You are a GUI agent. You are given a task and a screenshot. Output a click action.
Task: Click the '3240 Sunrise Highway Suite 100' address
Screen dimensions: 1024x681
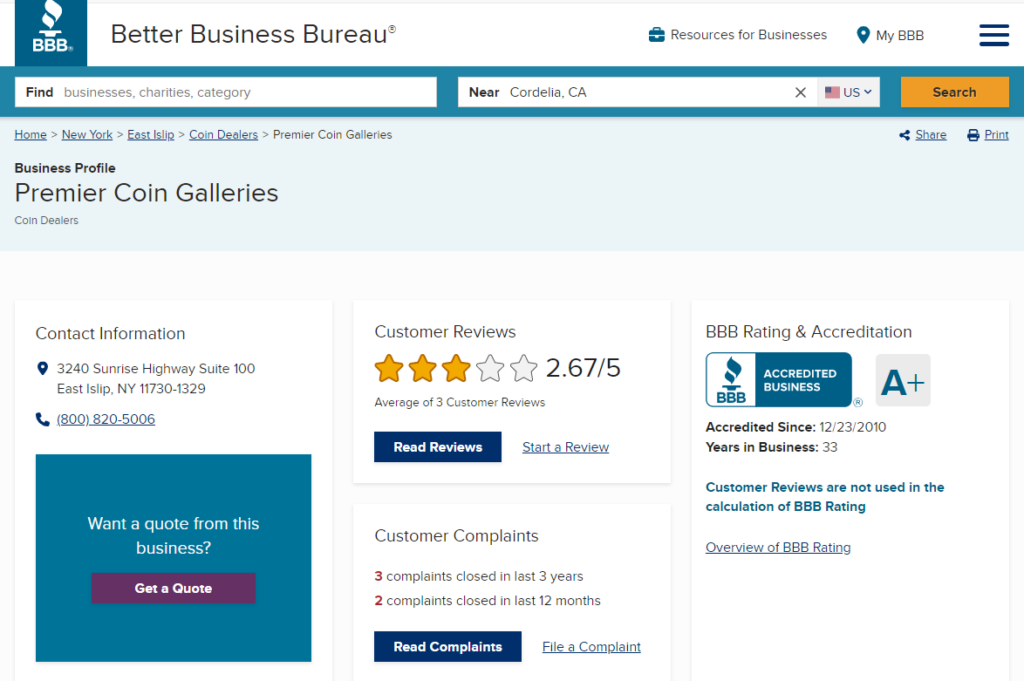point(156,369)
